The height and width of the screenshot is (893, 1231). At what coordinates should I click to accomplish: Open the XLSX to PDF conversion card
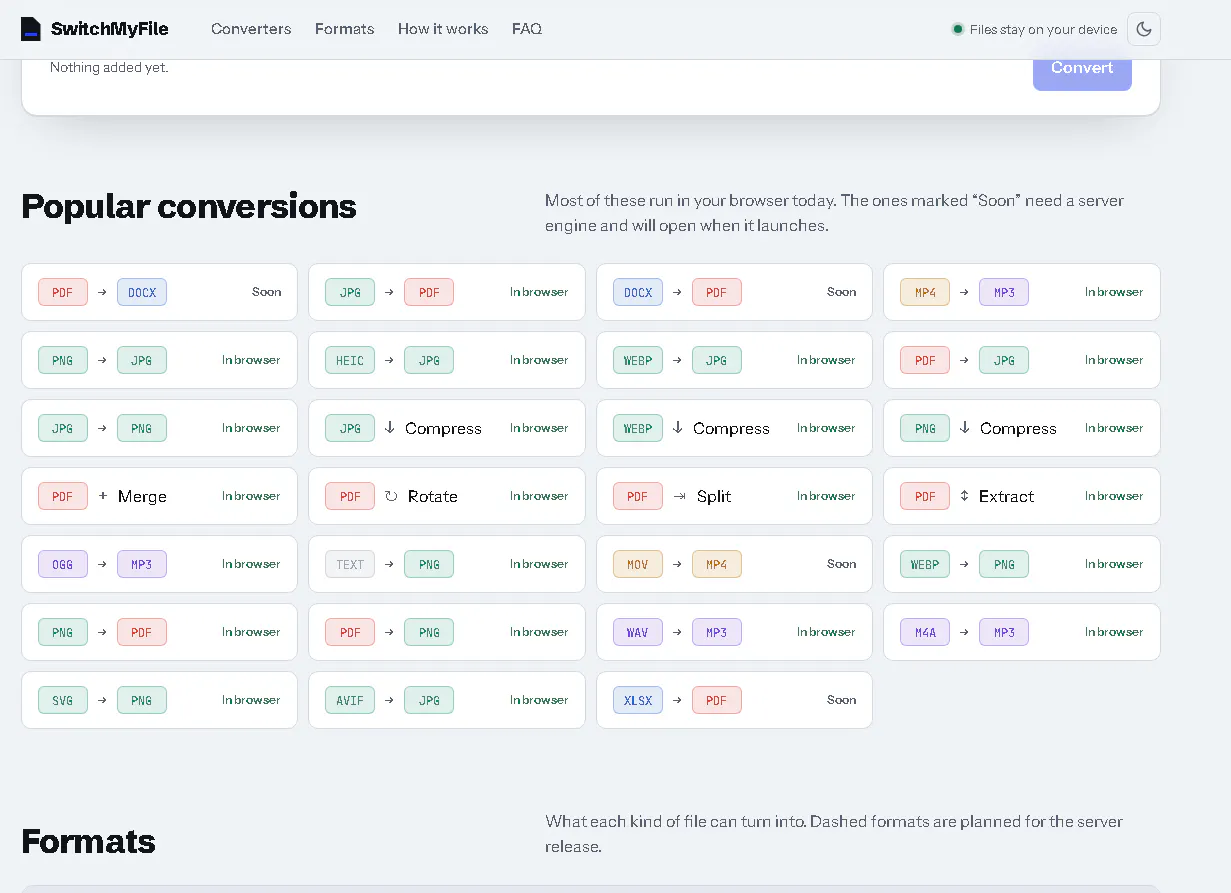point(735,700)
